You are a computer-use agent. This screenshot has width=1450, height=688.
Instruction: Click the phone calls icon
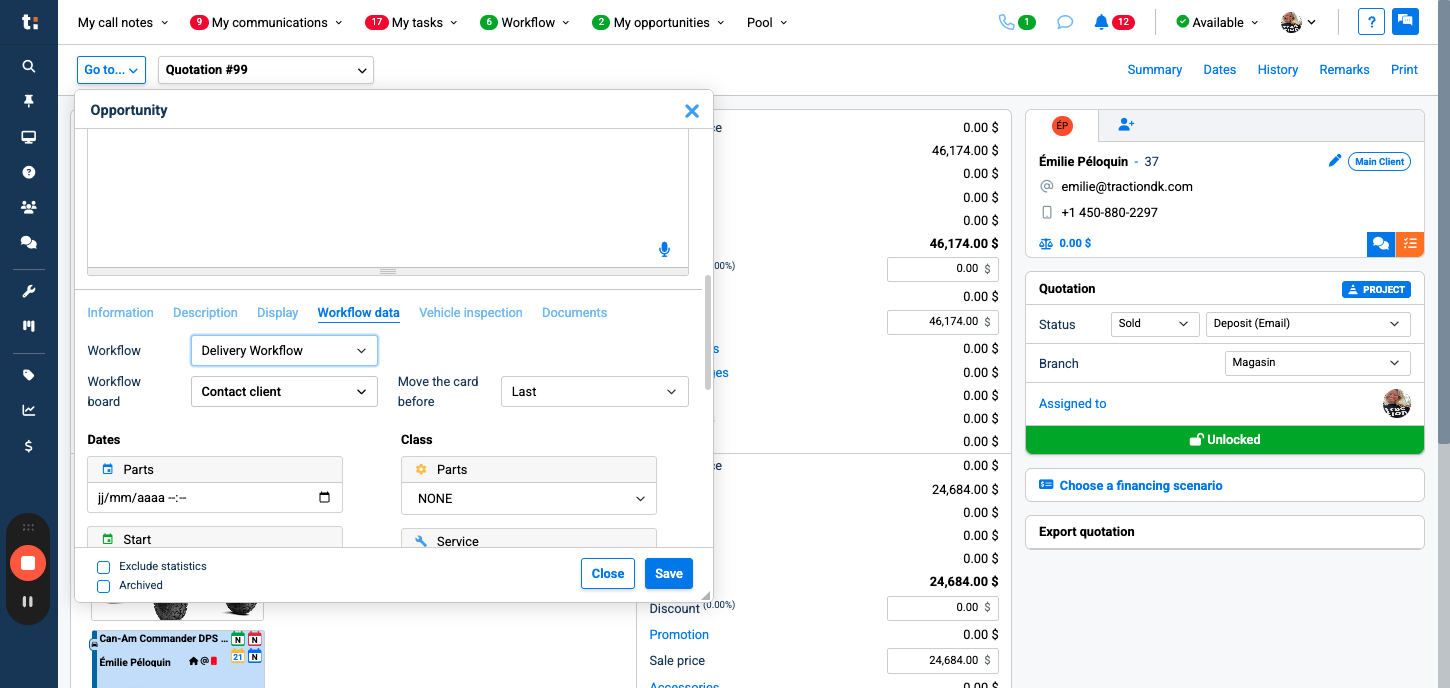pos(1006,22)
